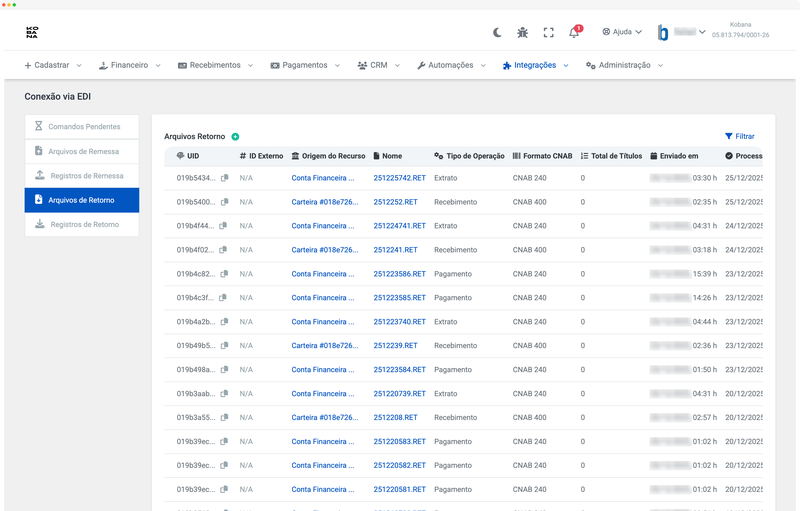Open the notifications bell
Viewport: 800px width, 511px height.
[x=574, y=32]
